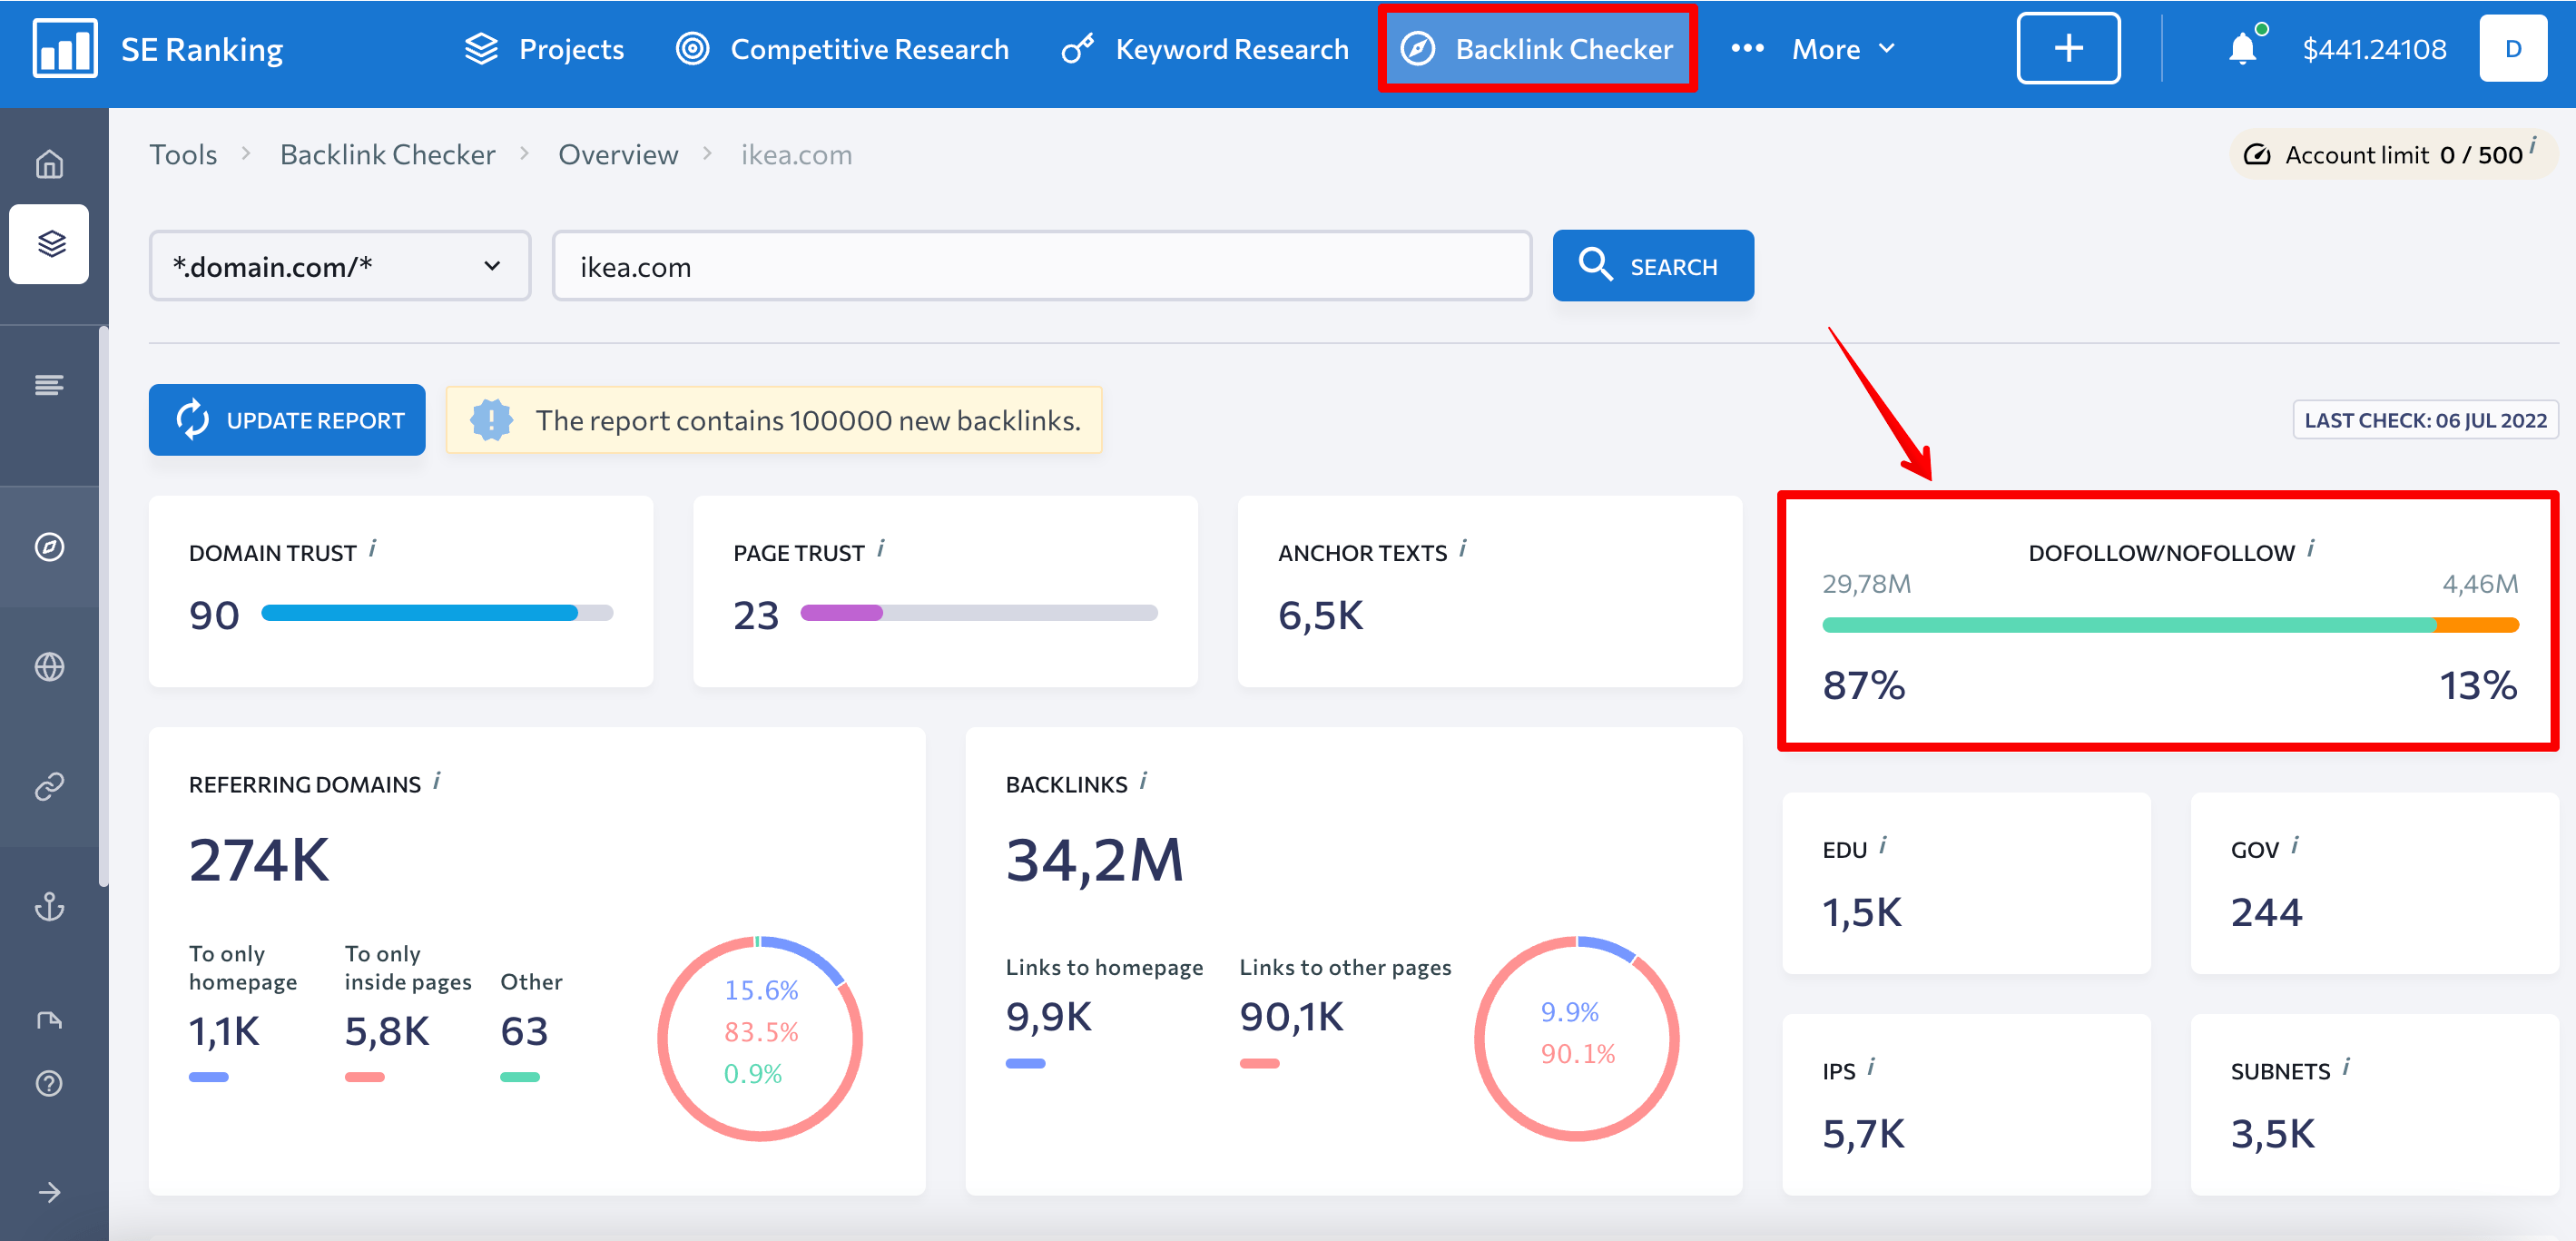Click the SEARCH button
The image size is (2576, 1241).
(1653, 266)
